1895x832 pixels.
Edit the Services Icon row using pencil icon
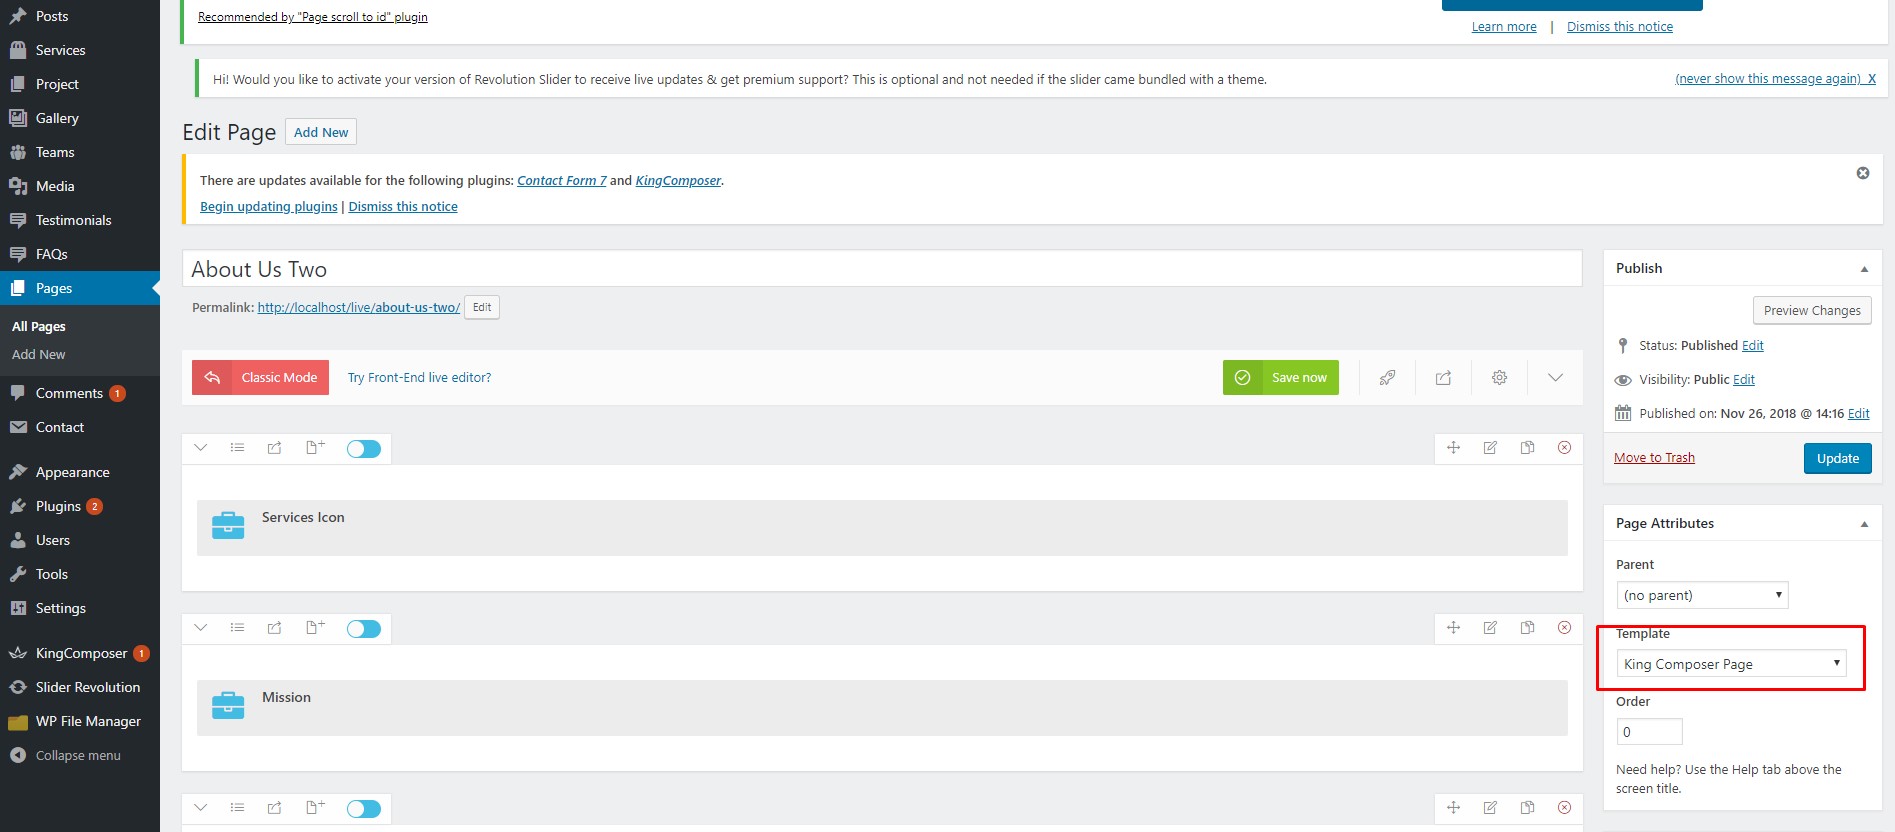[1490, 448]
